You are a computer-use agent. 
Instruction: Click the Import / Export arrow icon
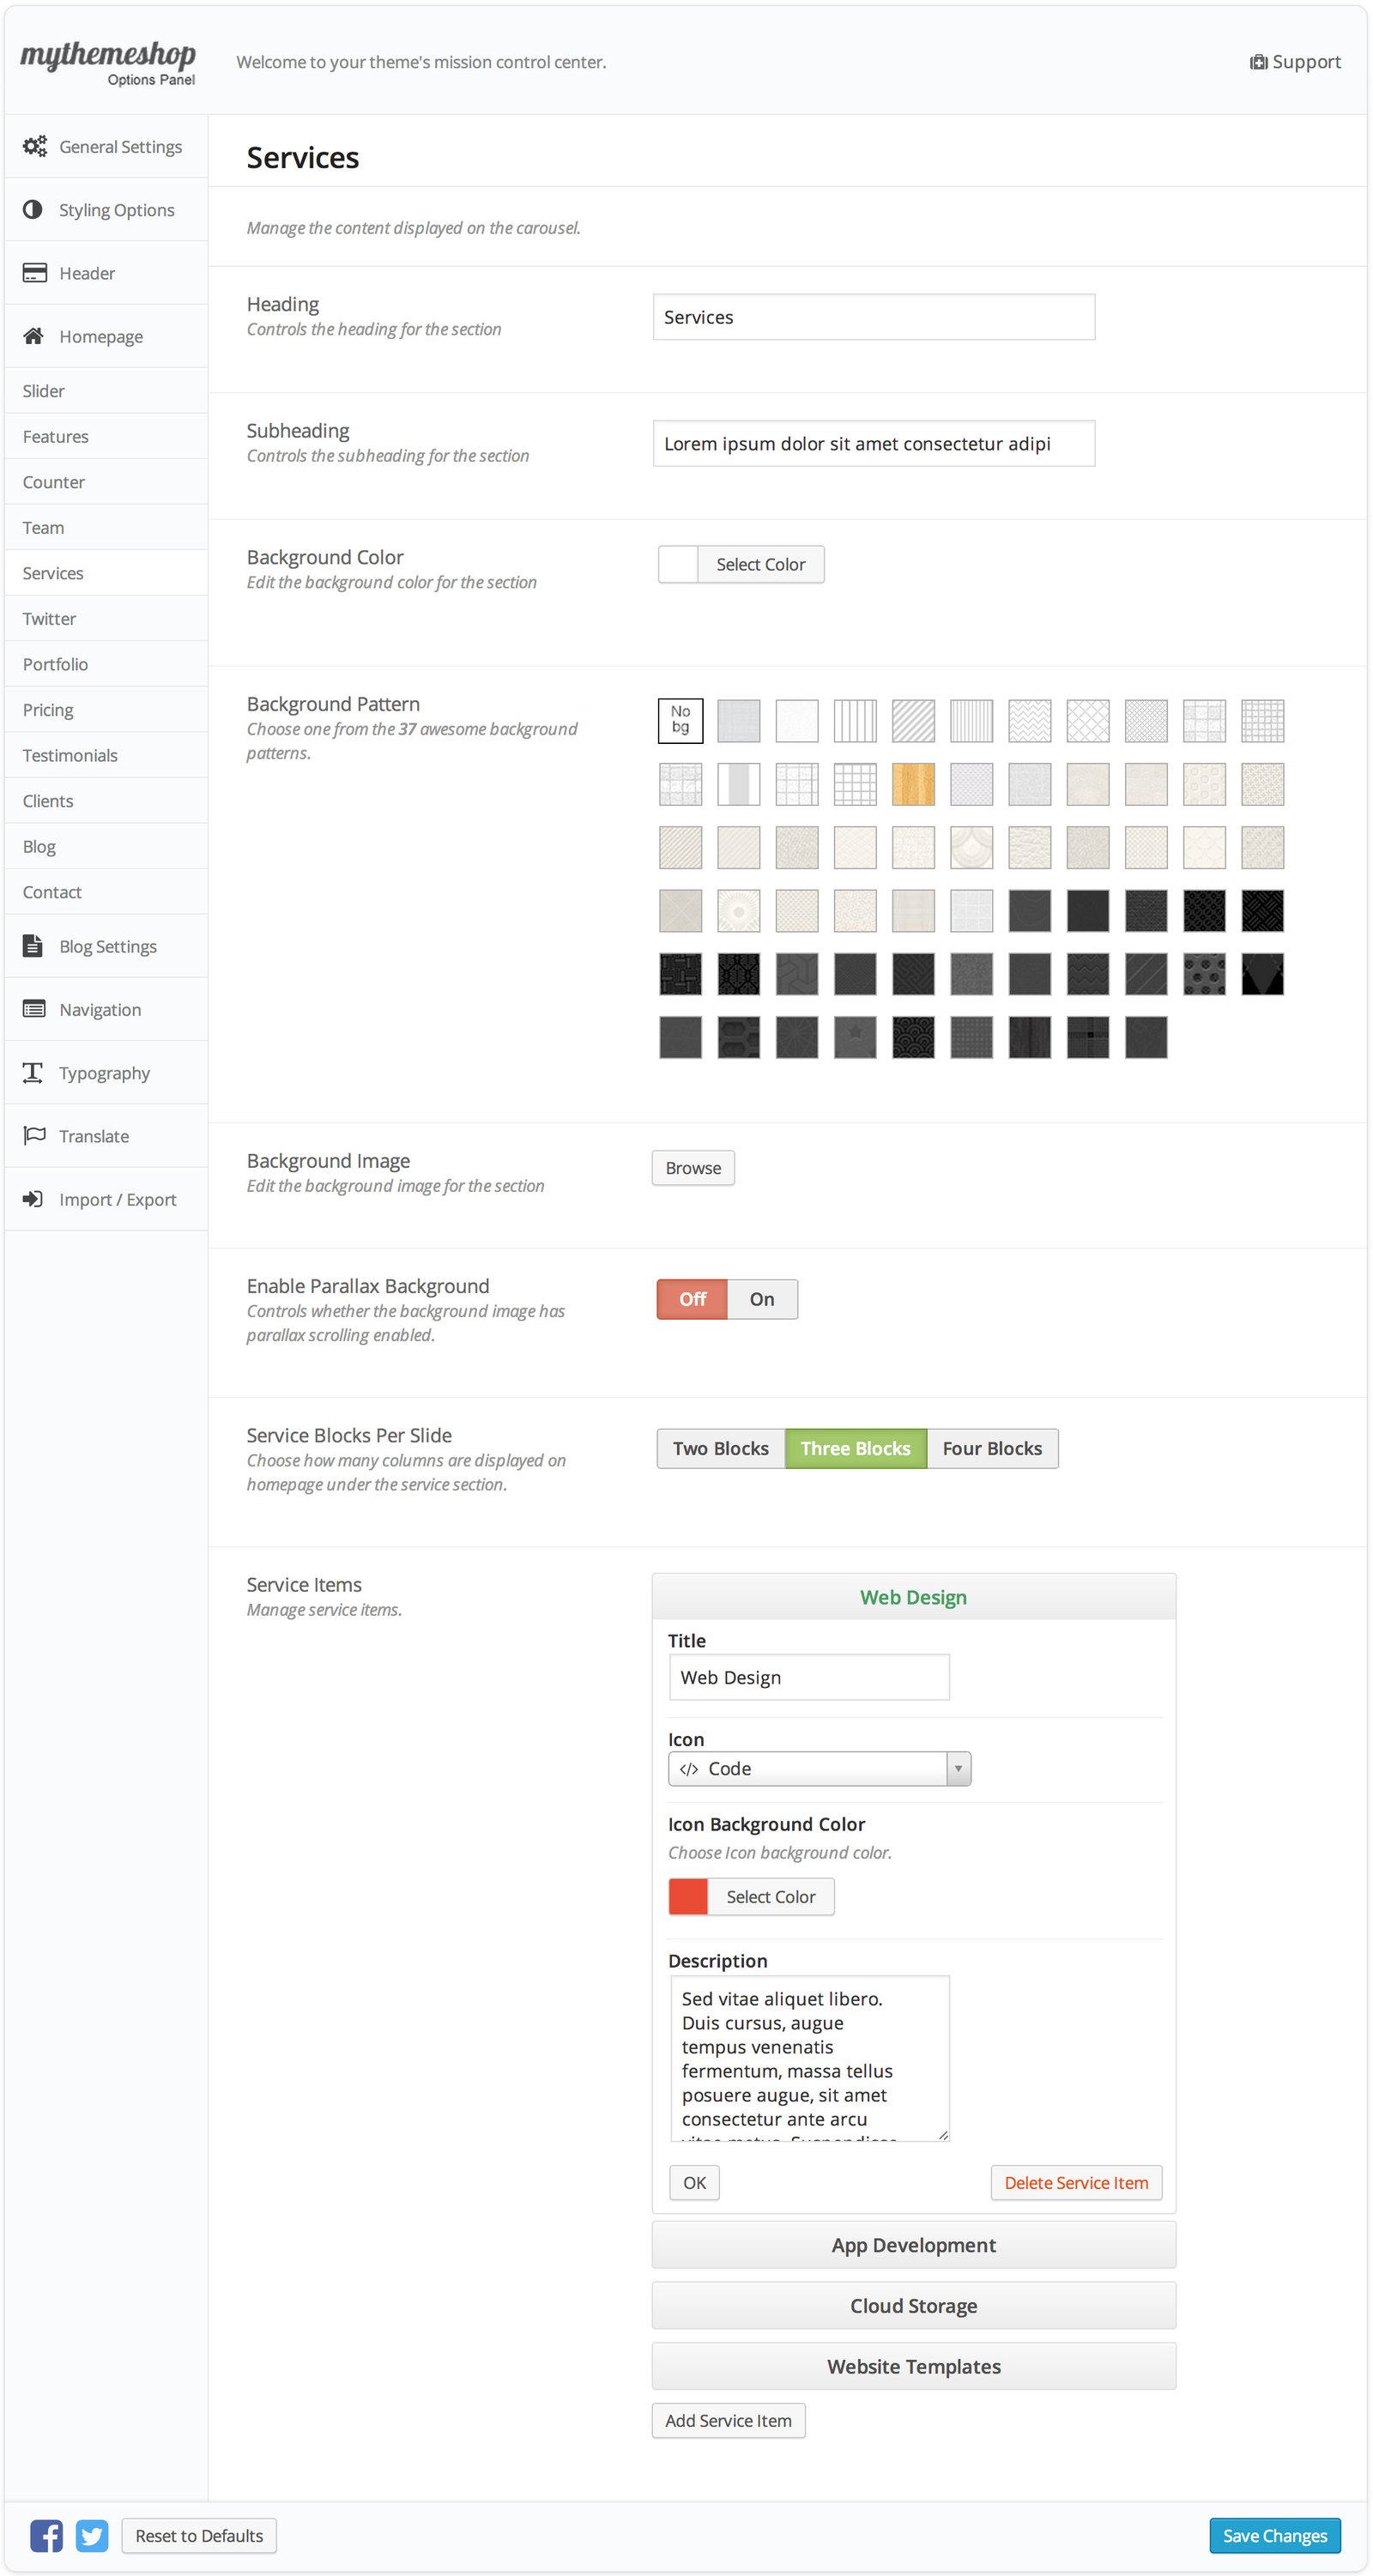pyautogui.click(x=33, y=1198)
